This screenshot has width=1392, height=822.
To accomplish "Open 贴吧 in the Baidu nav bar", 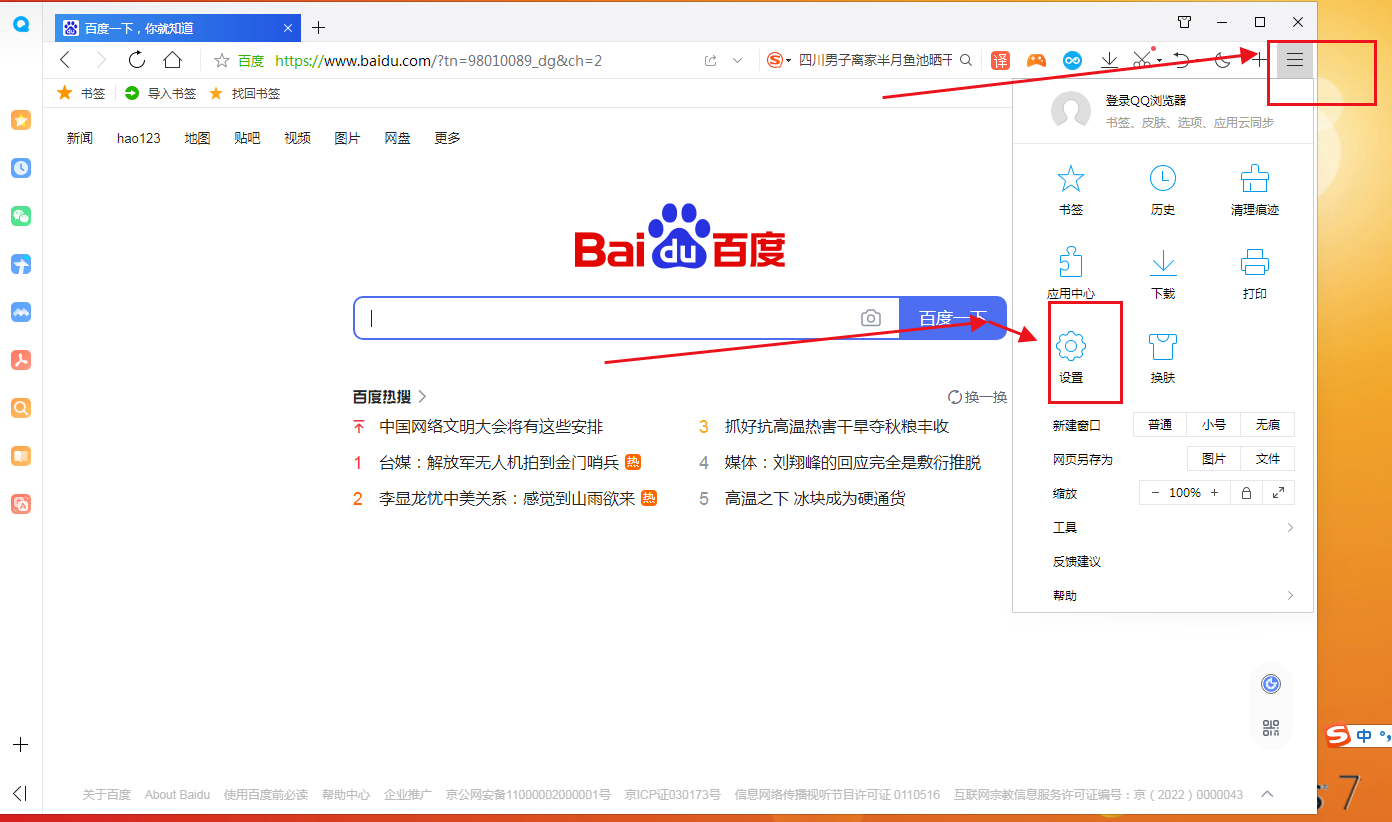I will pos(247,138).
